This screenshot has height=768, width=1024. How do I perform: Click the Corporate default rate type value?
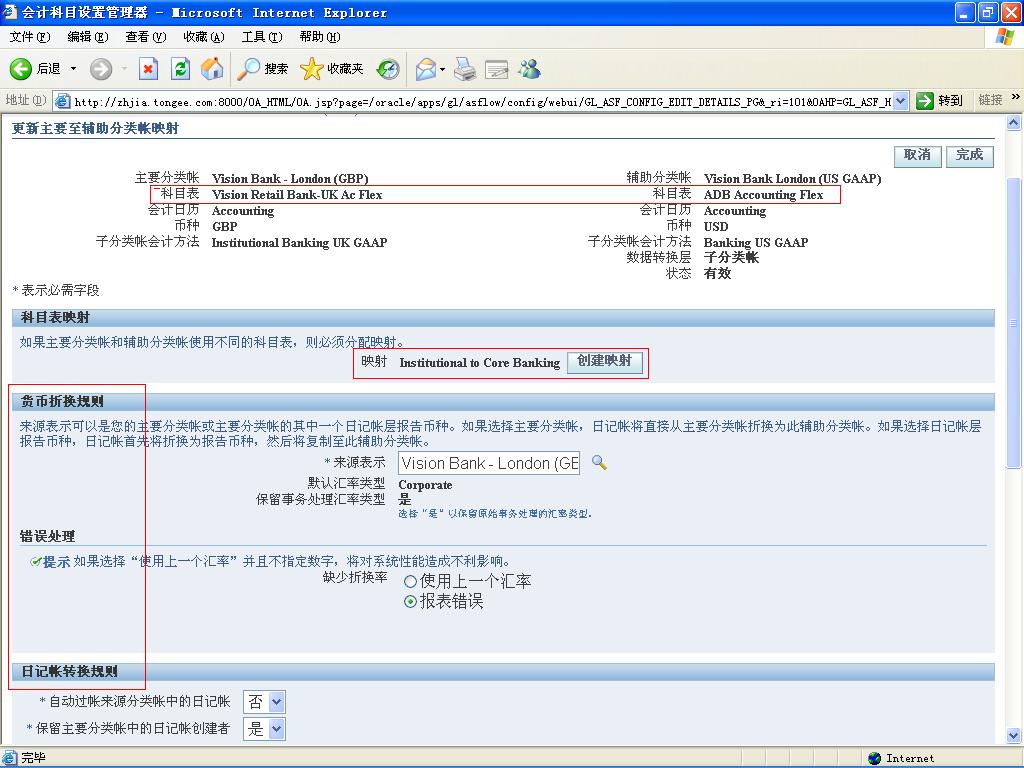[425, 485]
